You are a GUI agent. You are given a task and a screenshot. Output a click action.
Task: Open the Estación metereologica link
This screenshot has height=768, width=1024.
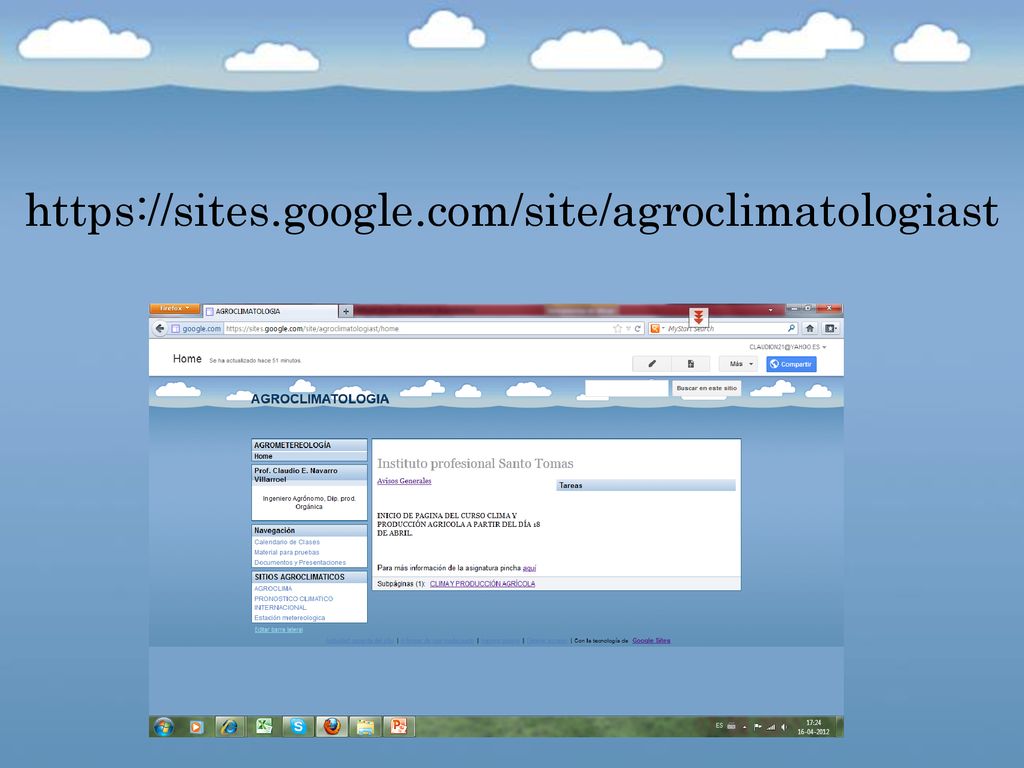pyautogui.click(x=289, y=618)
